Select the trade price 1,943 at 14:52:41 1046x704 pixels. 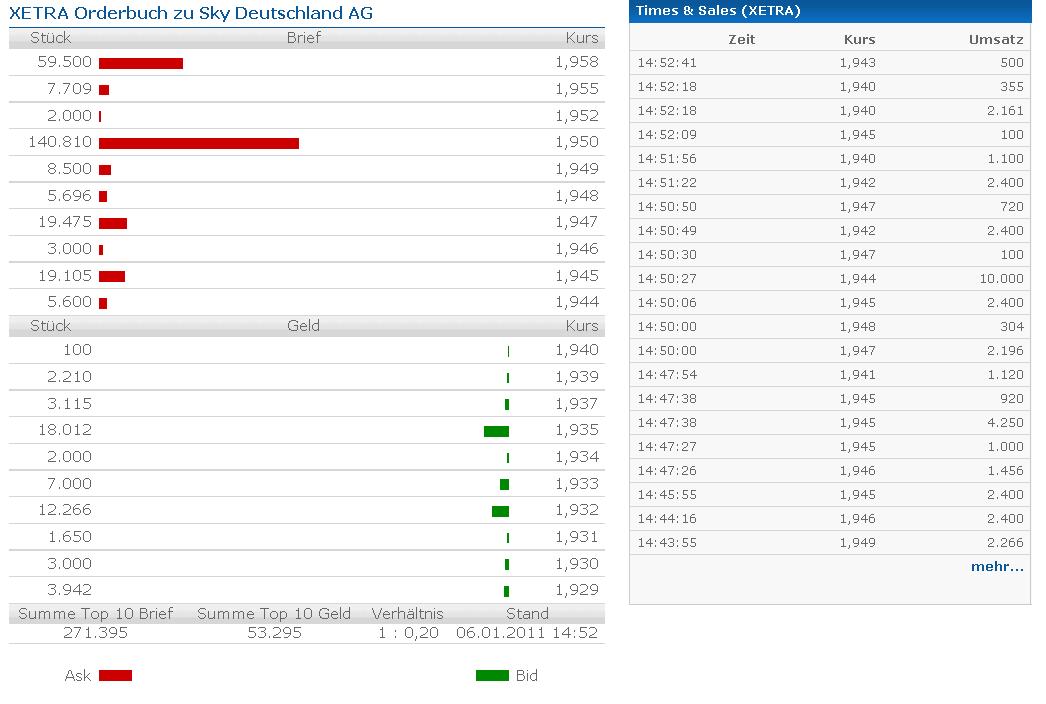click(858, 63)
